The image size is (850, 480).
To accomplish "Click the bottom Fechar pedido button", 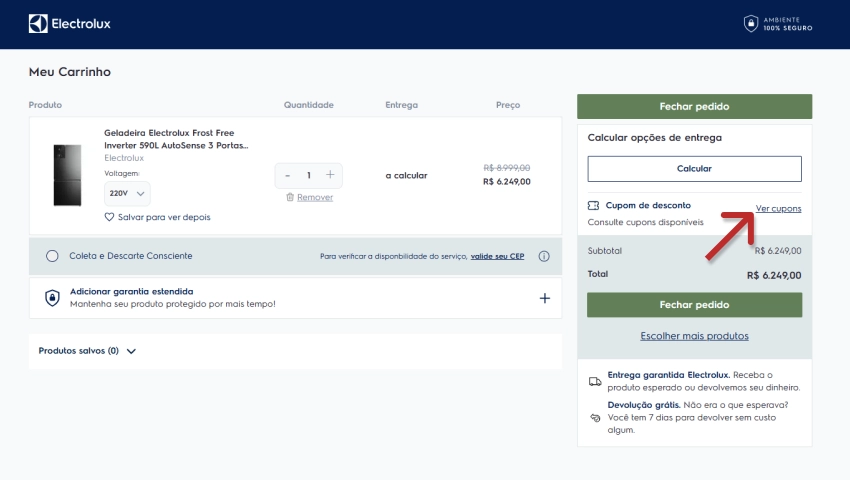I will 694,305.
